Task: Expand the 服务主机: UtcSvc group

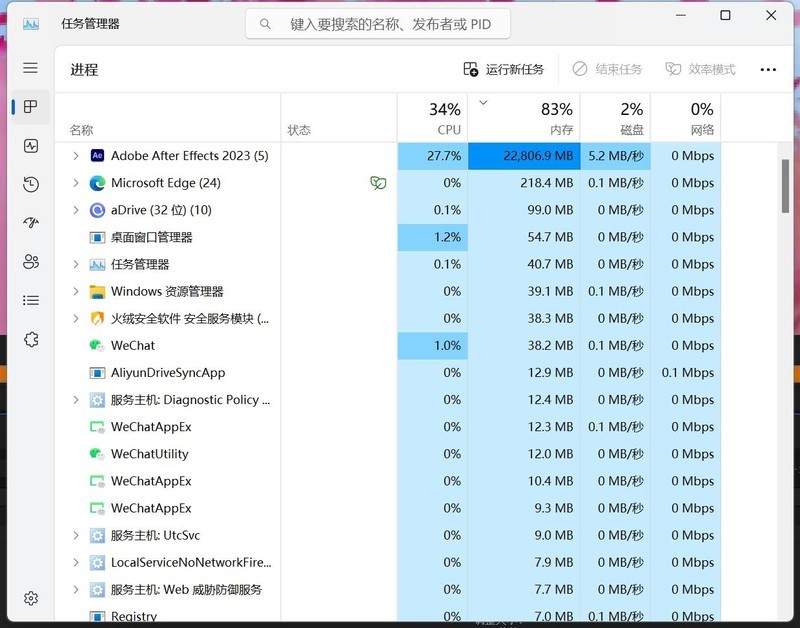Action: [75, 535]
